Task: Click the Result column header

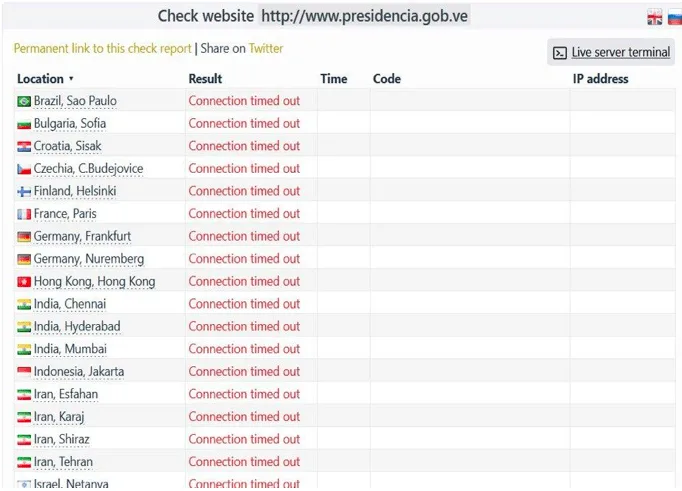Action: (205, 79)
